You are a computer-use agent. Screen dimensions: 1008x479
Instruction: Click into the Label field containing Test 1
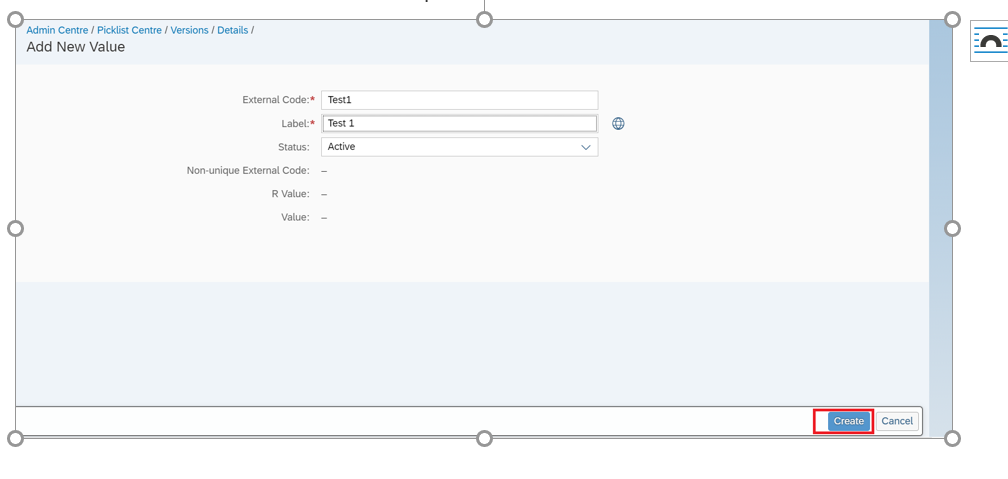(460, 123)
